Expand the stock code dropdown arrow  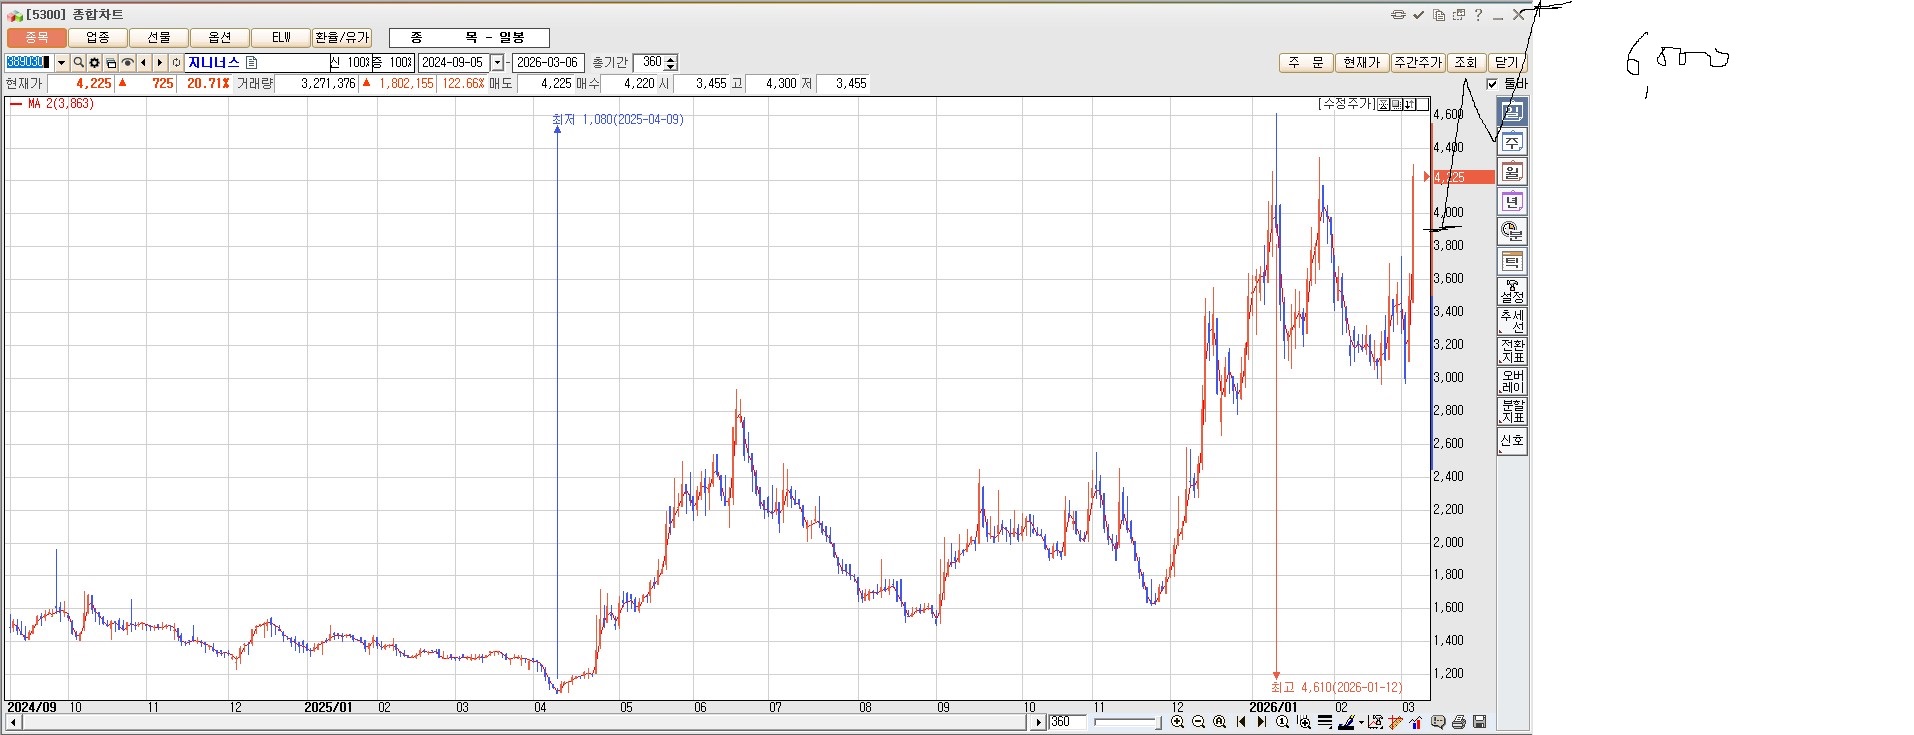click(61, 62)
